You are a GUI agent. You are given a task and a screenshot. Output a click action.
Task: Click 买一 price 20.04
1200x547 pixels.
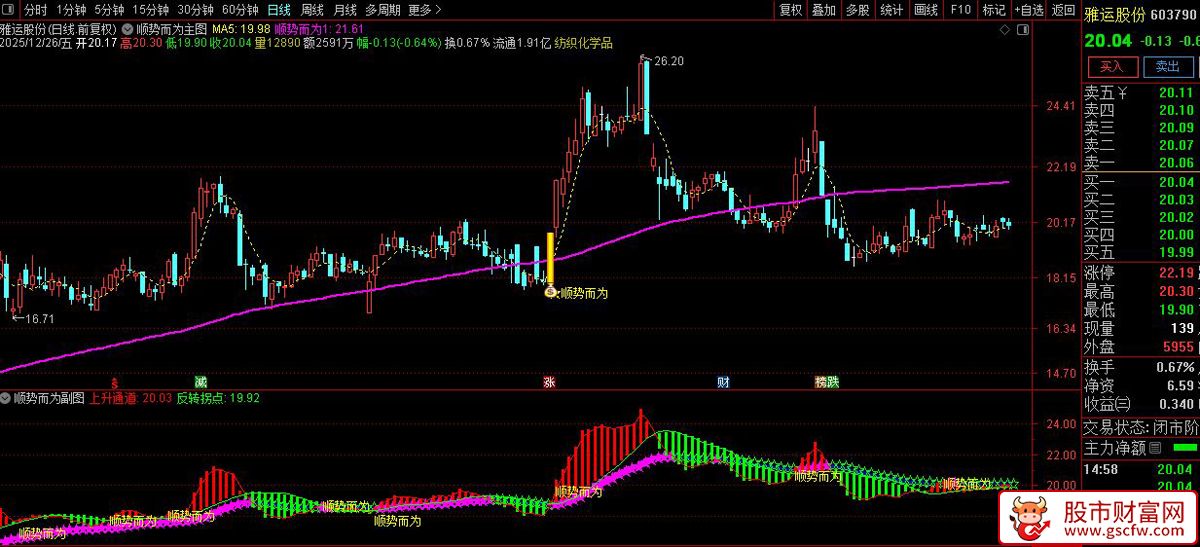pos(1176,181)
